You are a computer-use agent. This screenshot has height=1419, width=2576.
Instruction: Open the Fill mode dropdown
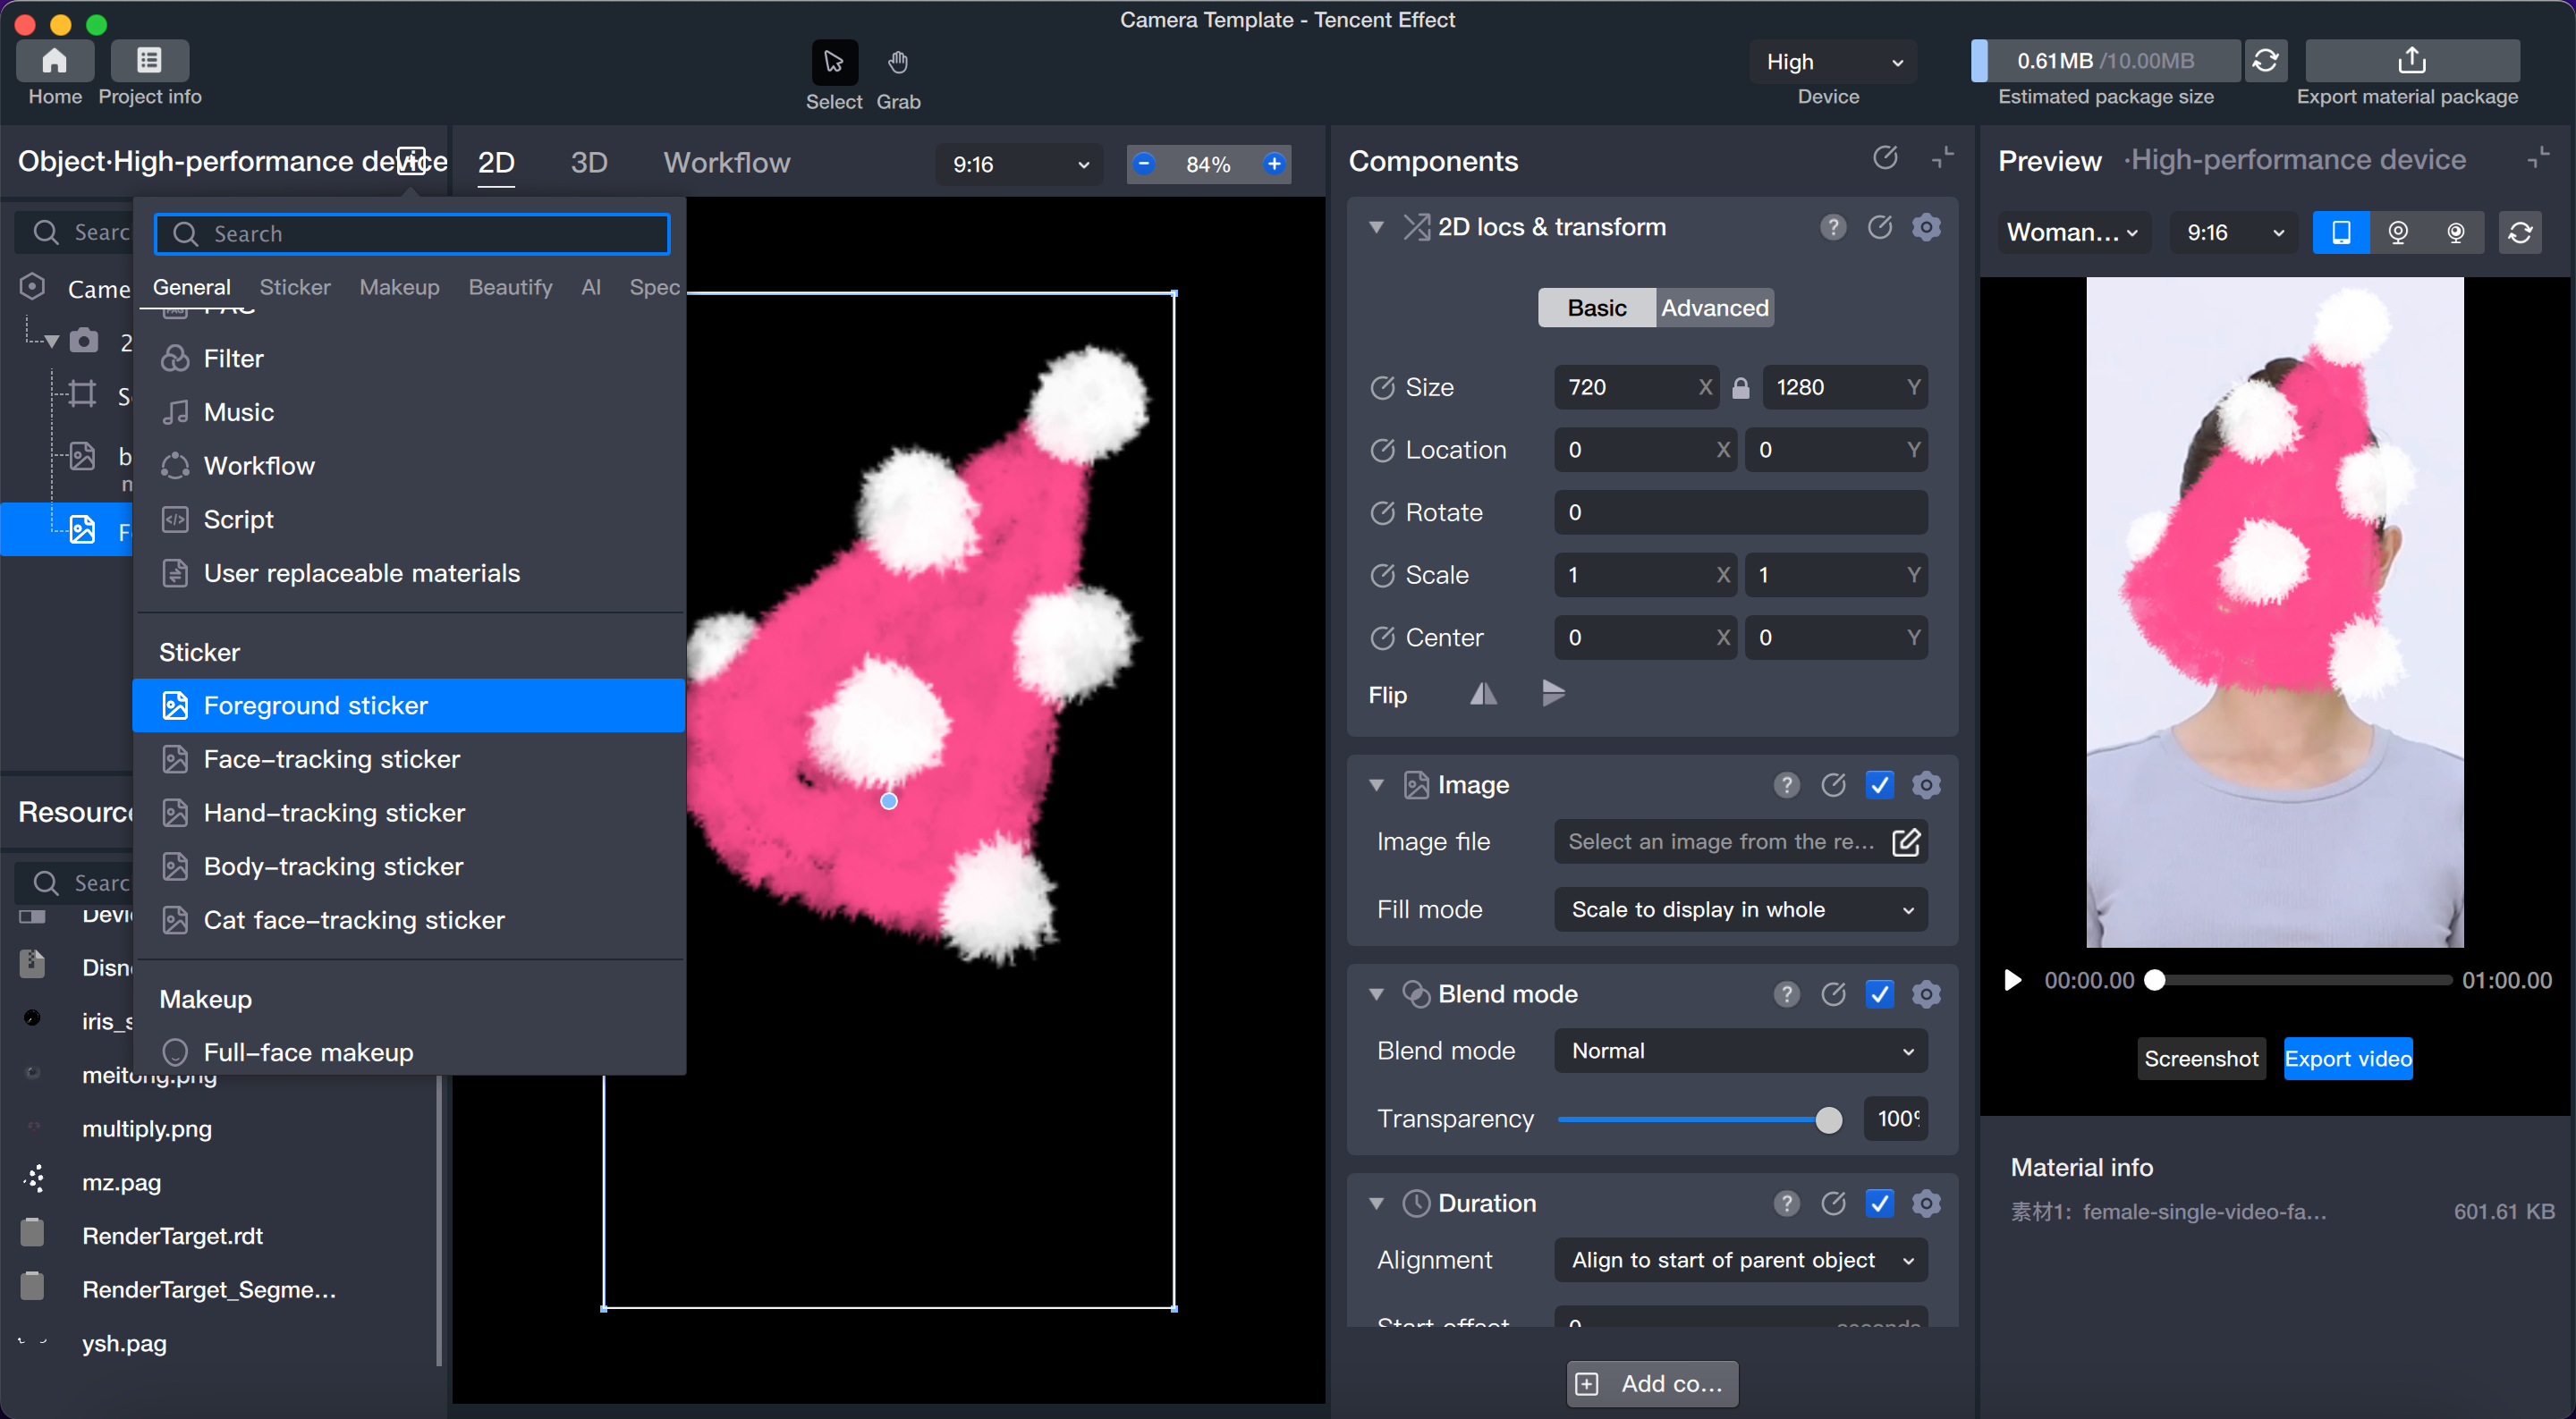pyautogui.click(x=1740, y=909)
